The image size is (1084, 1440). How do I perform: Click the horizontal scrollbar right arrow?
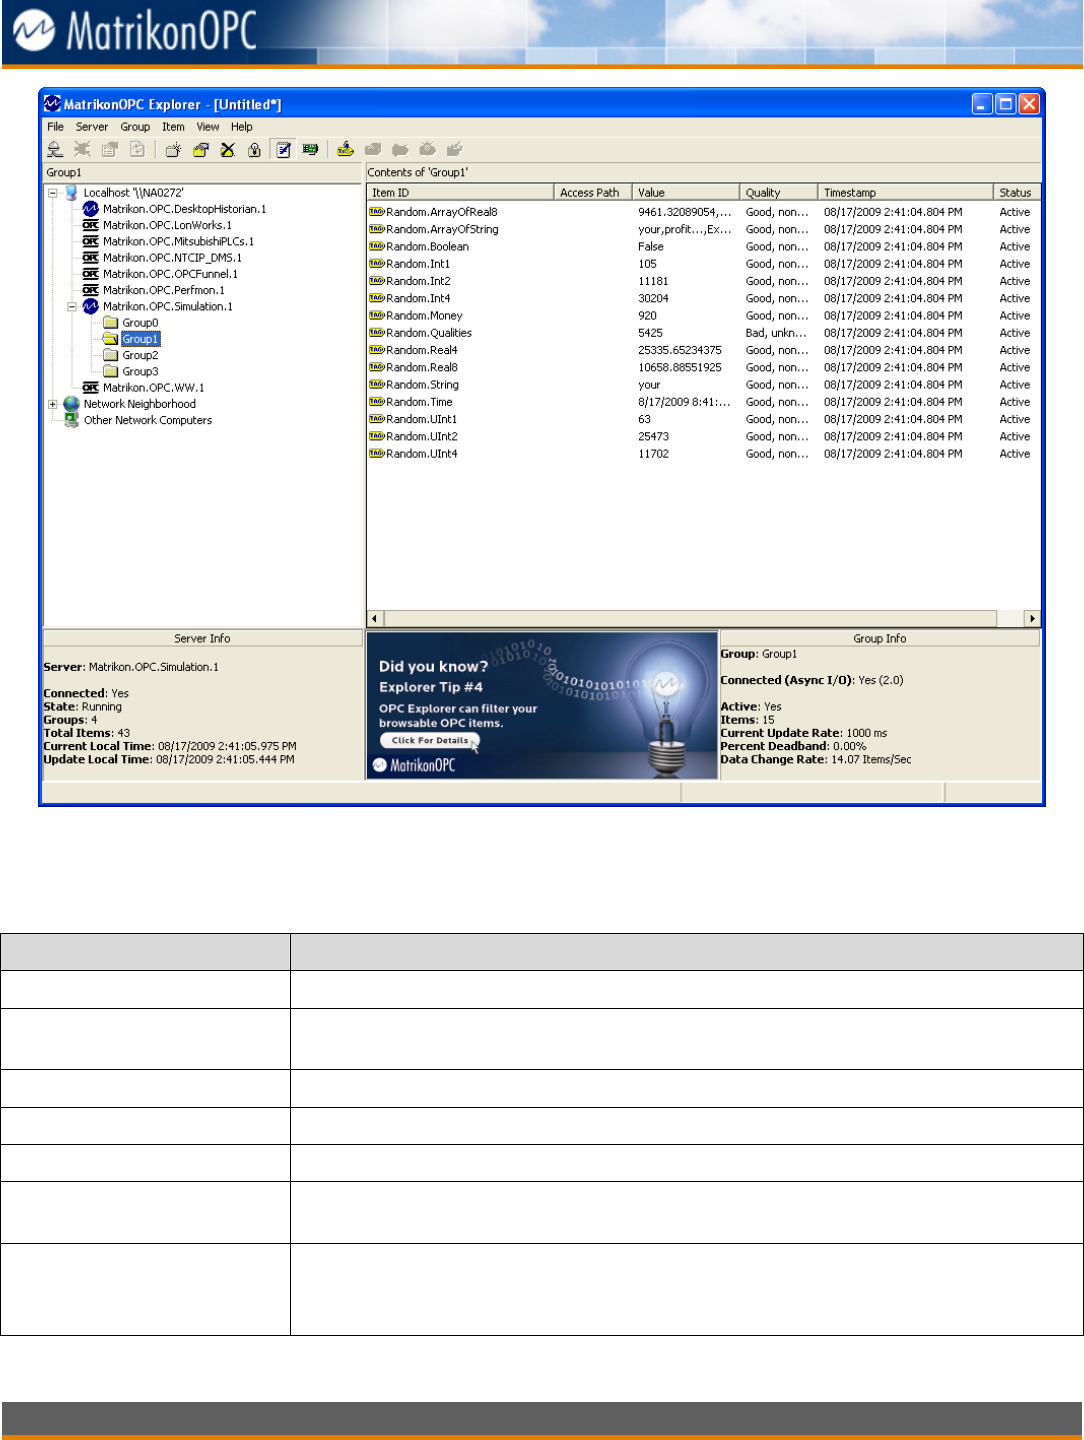tap(1032, 619)
